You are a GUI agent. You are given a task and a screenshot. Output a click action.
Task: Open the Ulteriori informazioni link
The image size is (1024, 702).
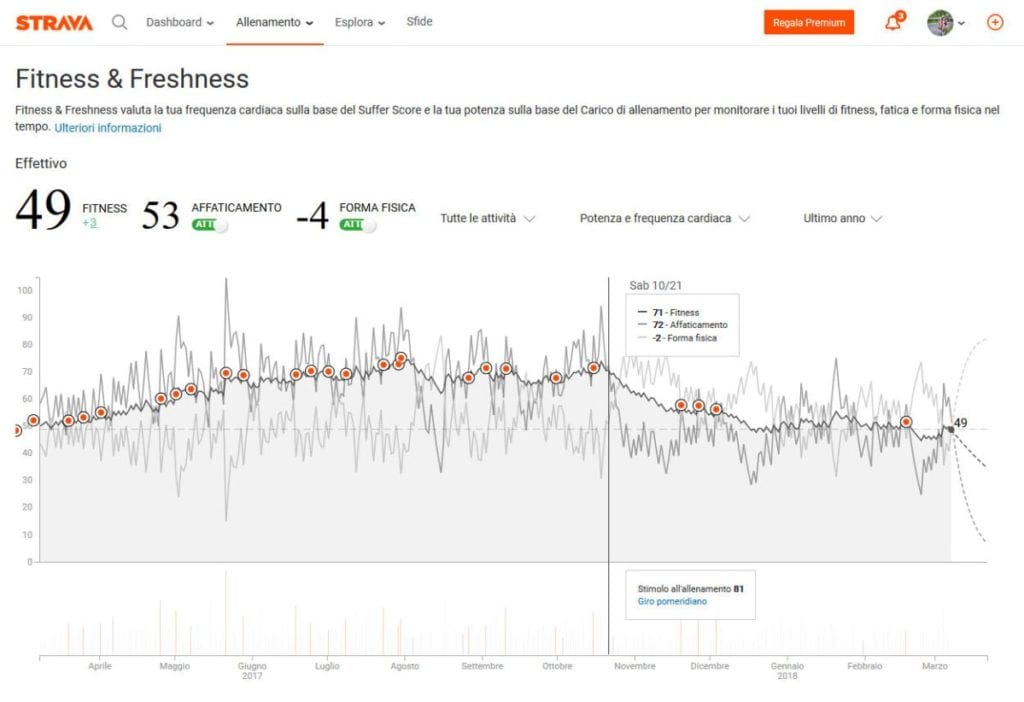108,128
